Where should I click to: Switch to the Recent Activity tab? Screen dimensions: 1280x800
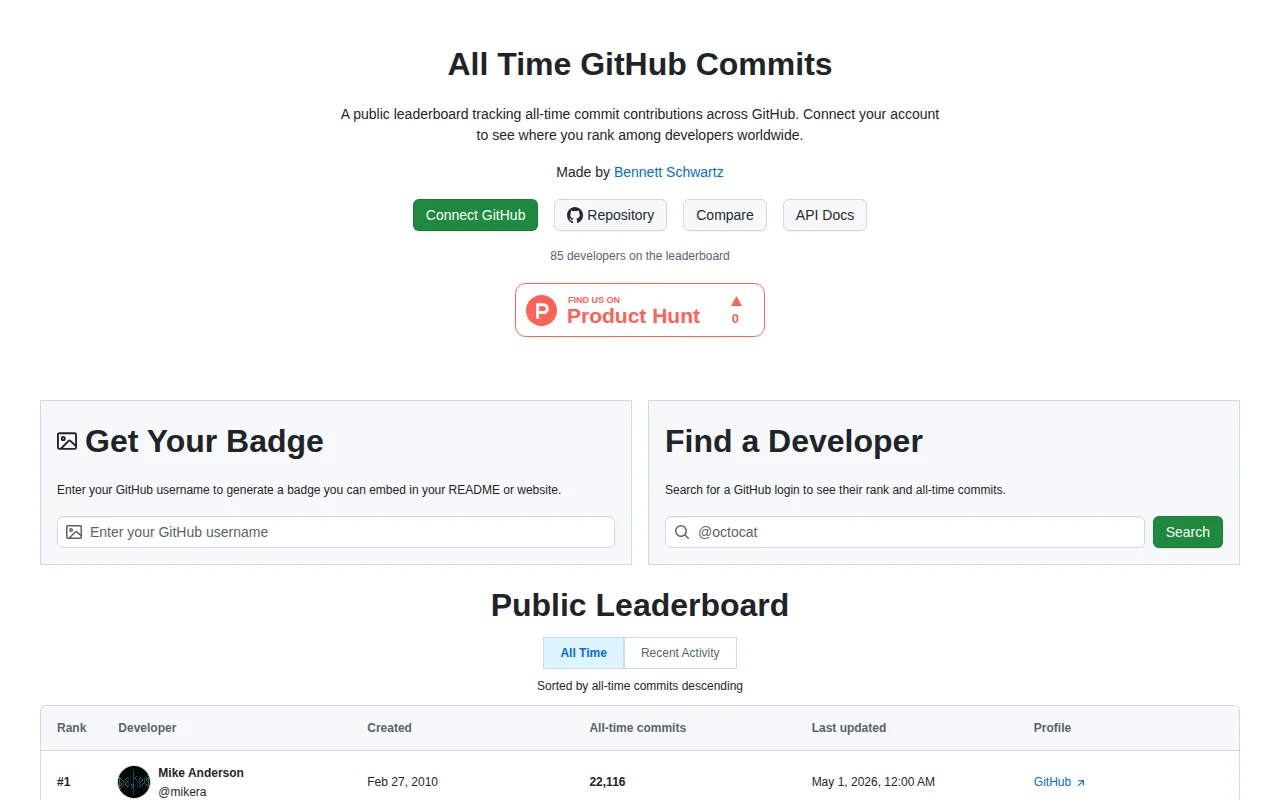[x=680, y=653]
